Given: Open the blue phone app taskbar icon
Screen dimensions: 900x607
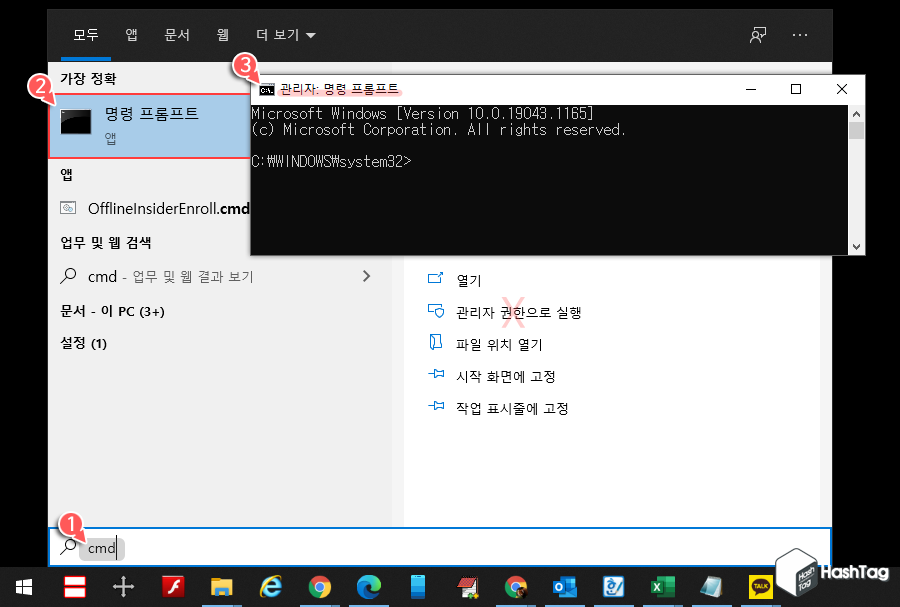Looking at the screenshot, I should coord(418,587).
